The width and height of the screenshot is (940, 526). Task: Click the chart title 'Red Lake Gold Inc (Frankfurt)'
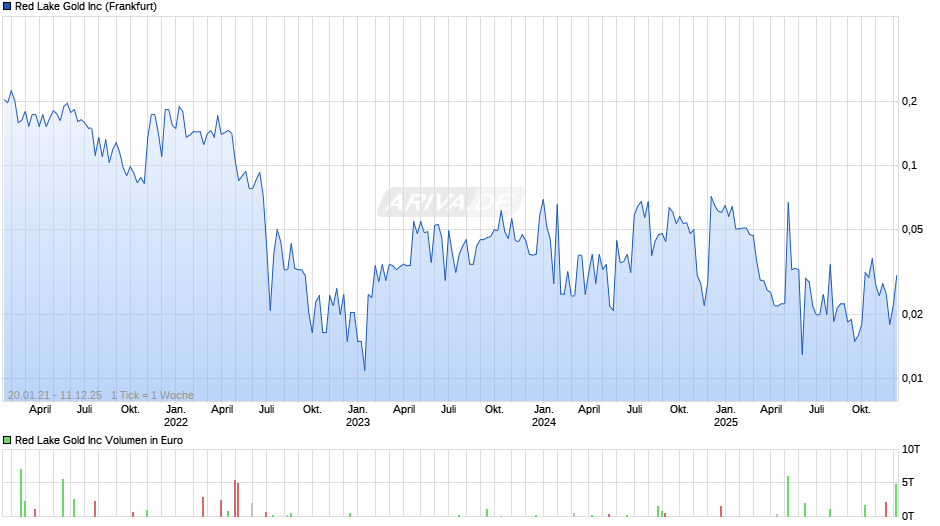click(86, 7)
